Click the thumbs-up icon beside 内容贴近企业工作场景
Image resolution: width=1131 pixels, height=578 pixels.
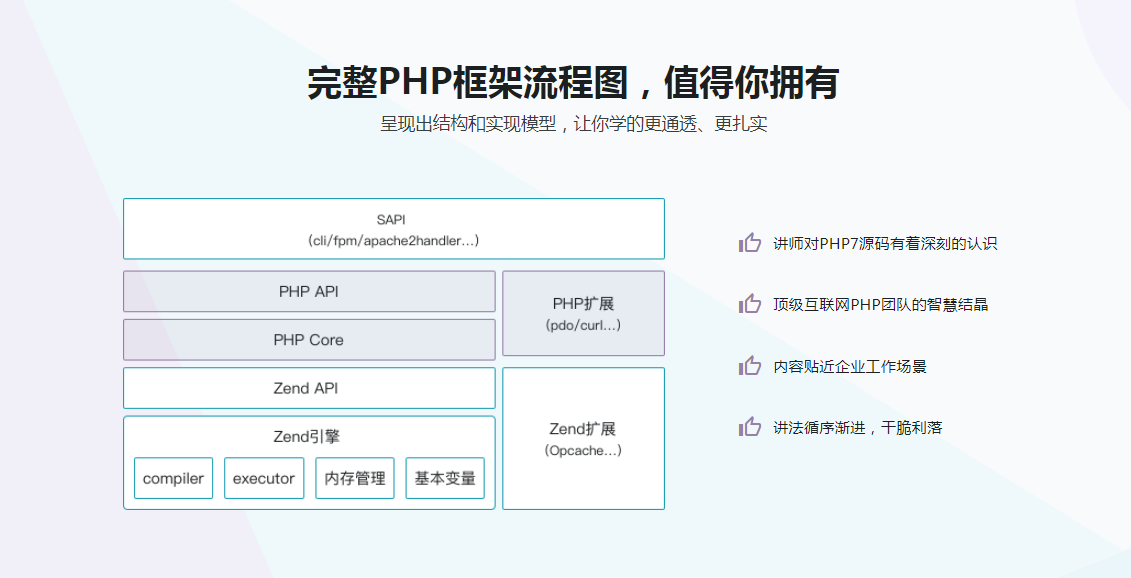pyautogui.click(x=750, y=366)
